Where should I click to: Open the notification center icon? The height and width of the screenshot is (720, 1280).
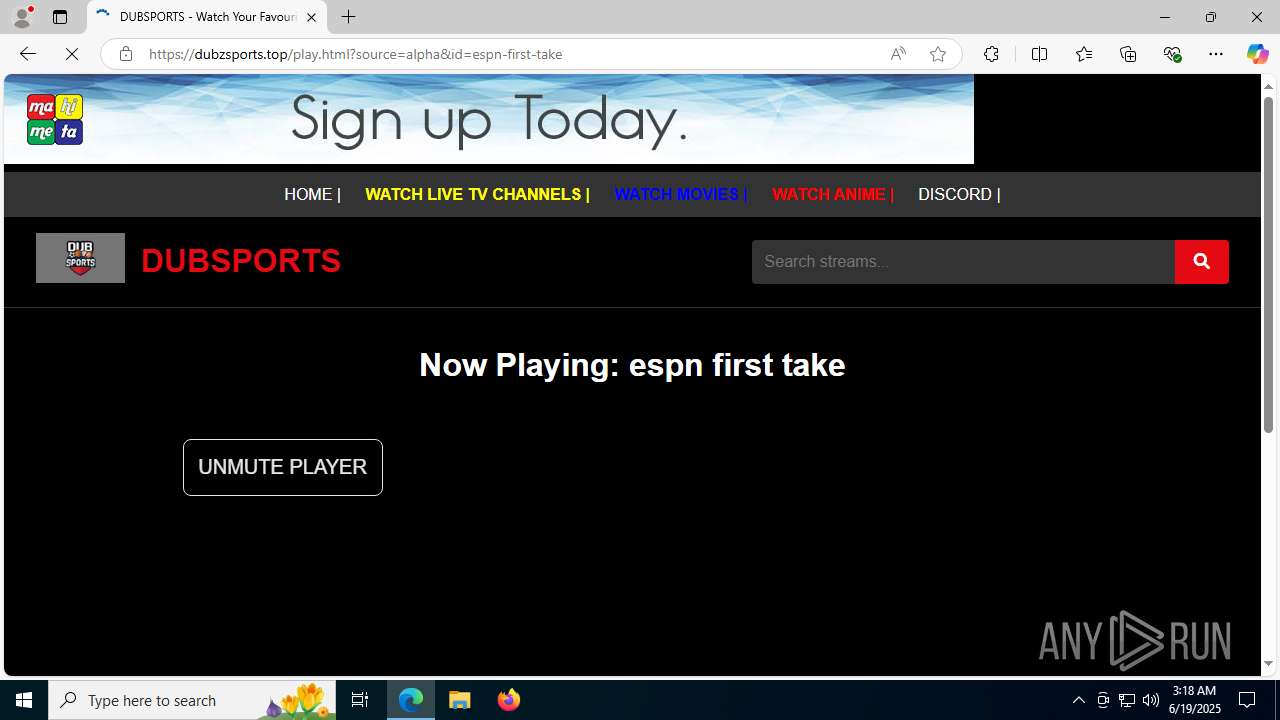pyautogui.click(x=1248, y=700)
